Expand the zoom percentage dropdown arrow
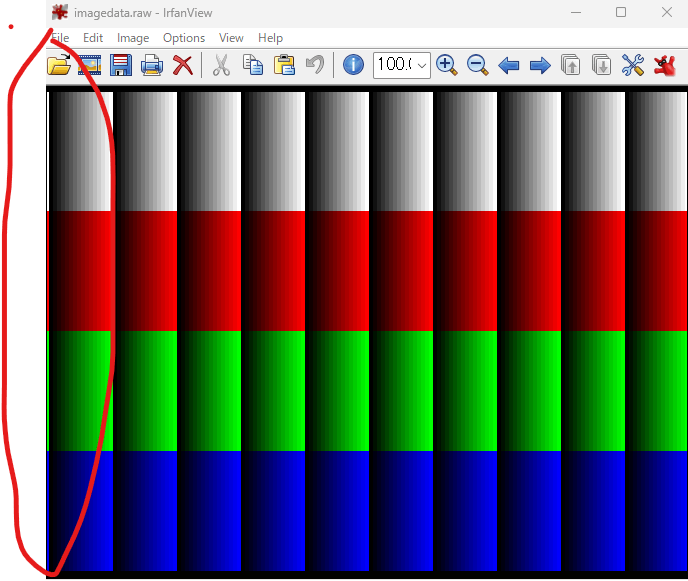Image resolution: width=688 pixels, height=581 pixels. click(422, 66)
